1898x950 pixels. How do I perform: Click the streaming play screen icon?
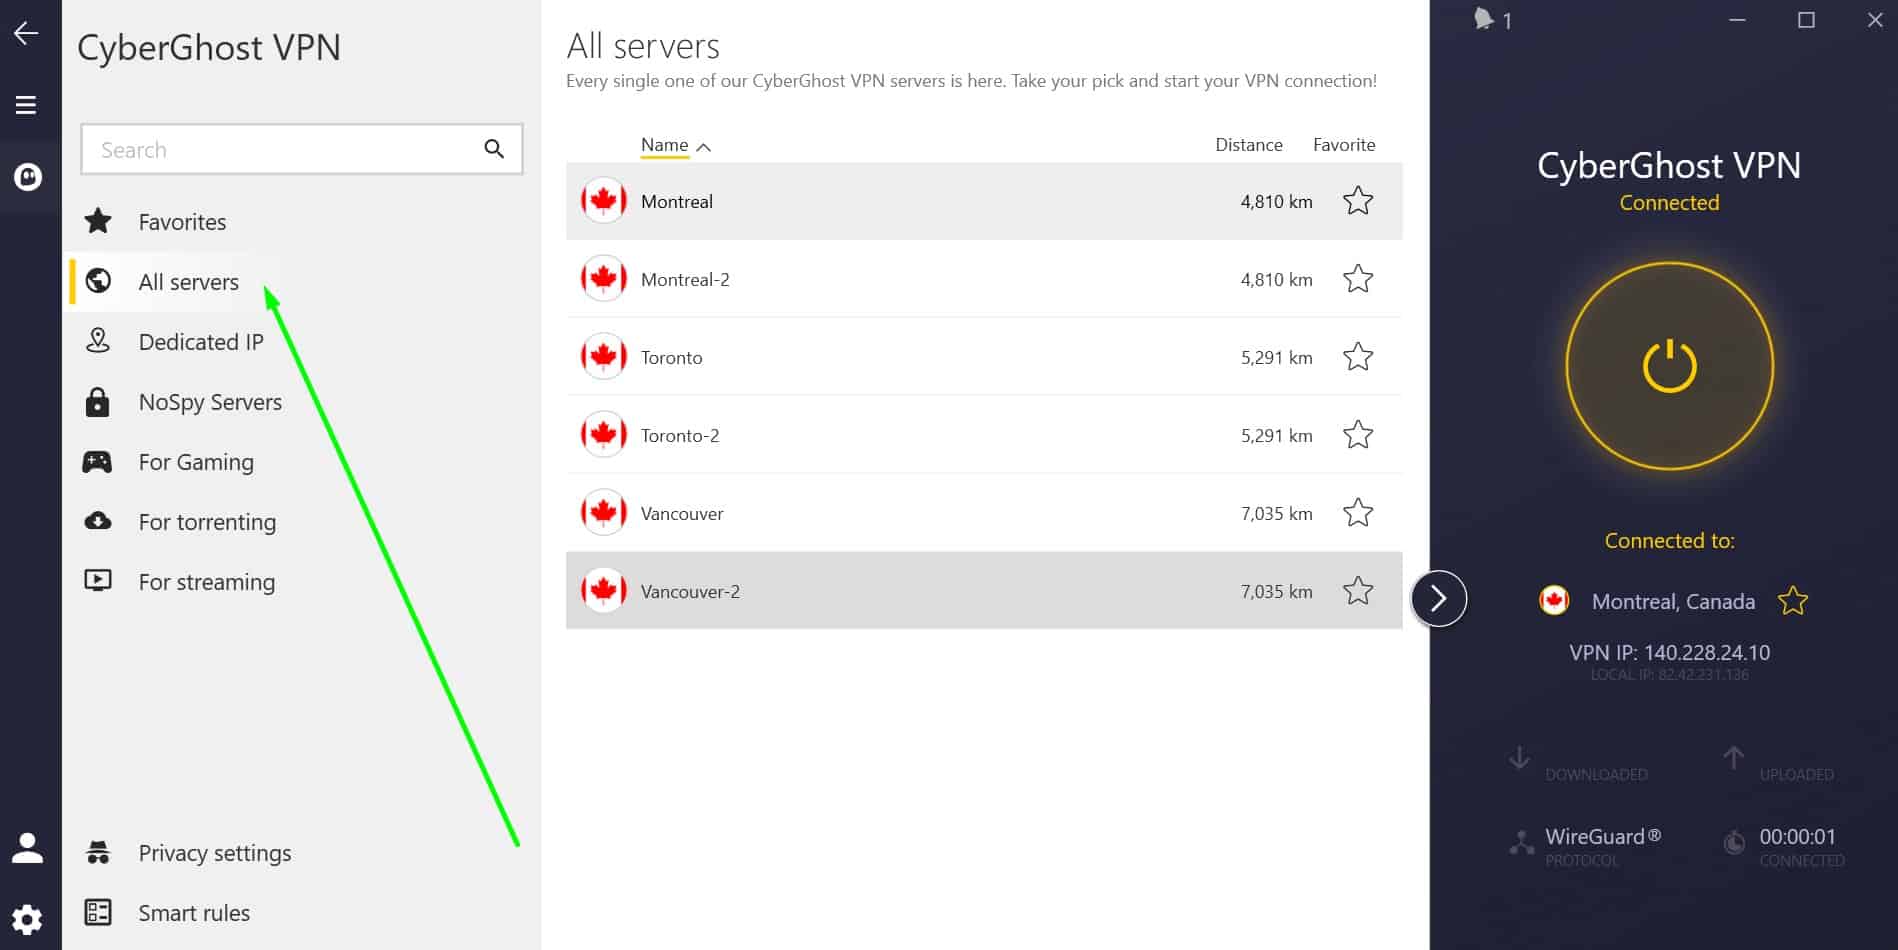(98, 580)
